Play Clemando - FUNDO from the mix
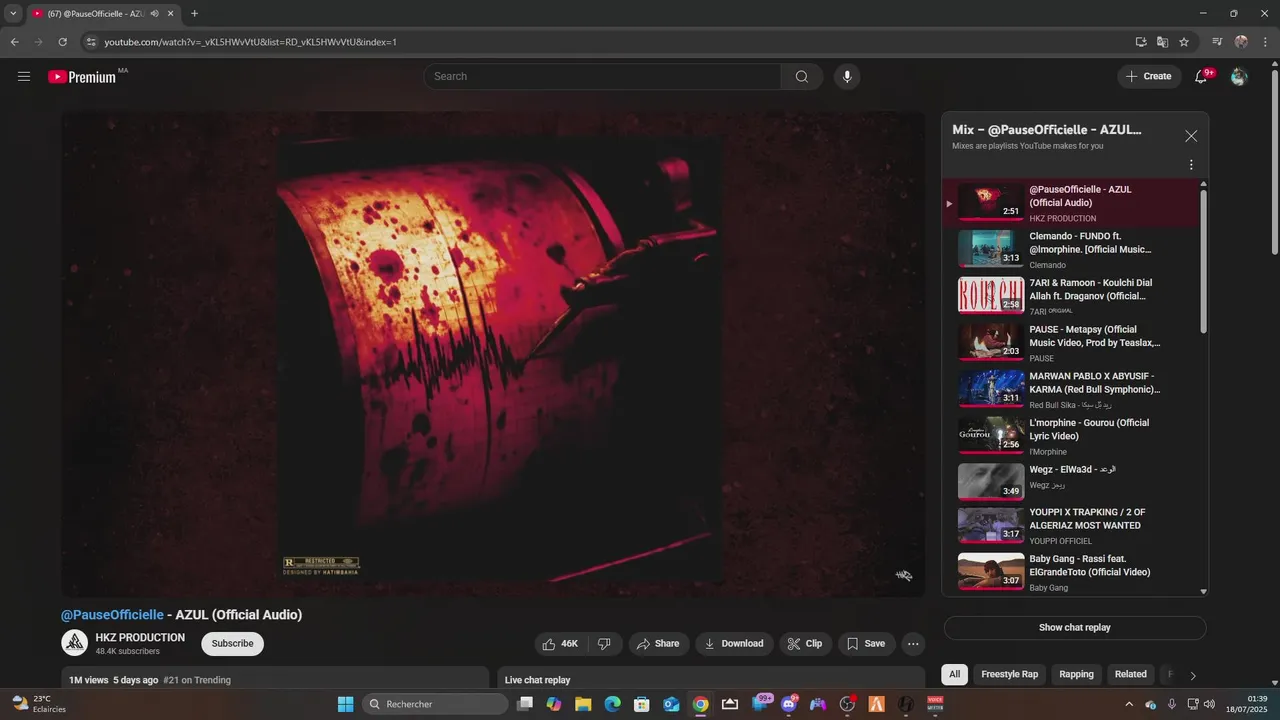Viewport: 1280px width, 720px height. pyautogui.click(x=1070, y=250)
